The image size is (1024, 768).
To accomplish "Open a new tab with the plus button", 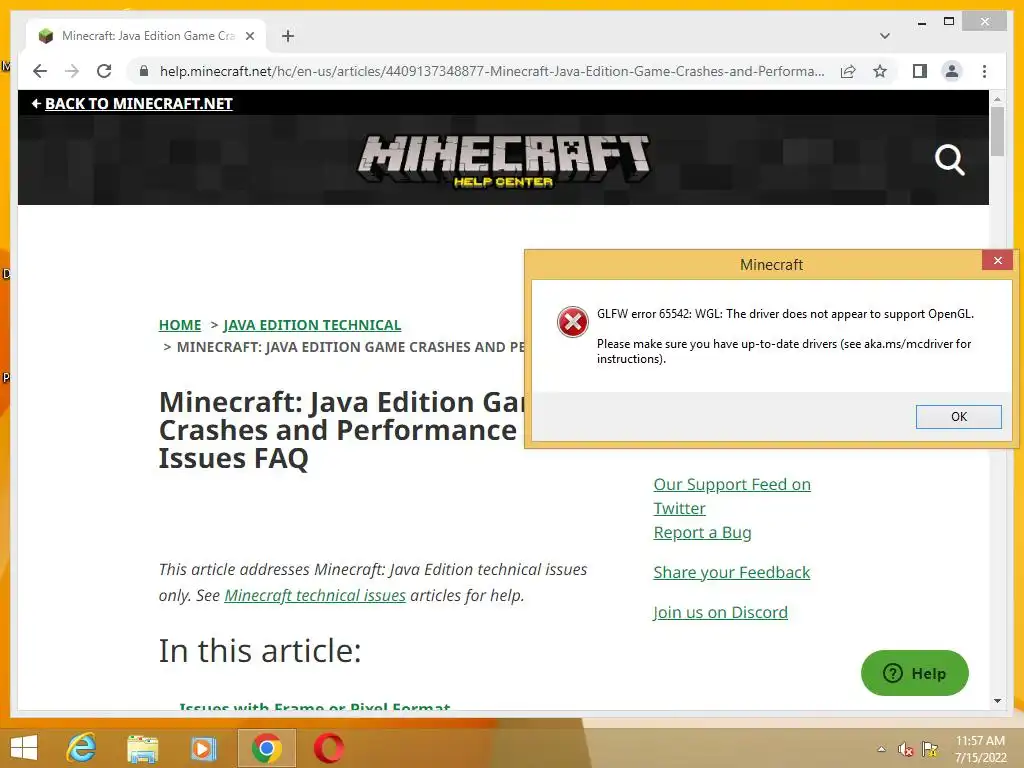I will pos(288,36).
